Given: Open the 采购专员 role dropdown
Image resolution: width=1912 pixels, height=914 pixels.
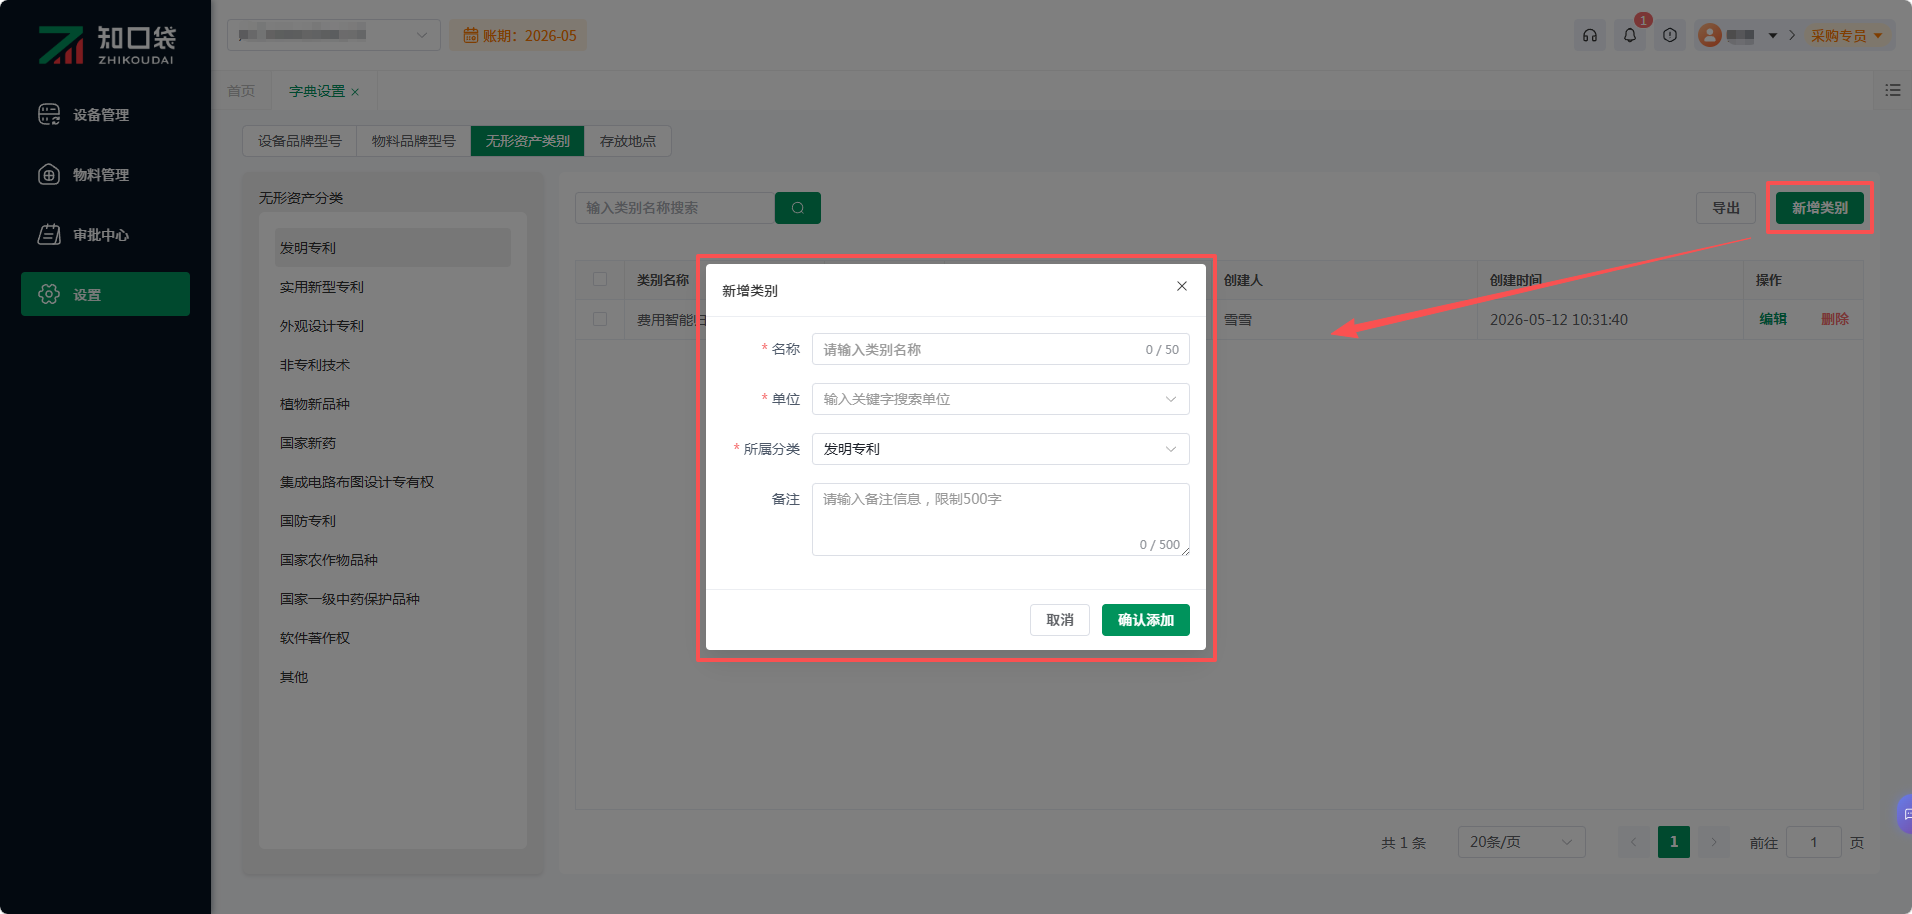Looking at the screenshot, I should (1846, 35).
